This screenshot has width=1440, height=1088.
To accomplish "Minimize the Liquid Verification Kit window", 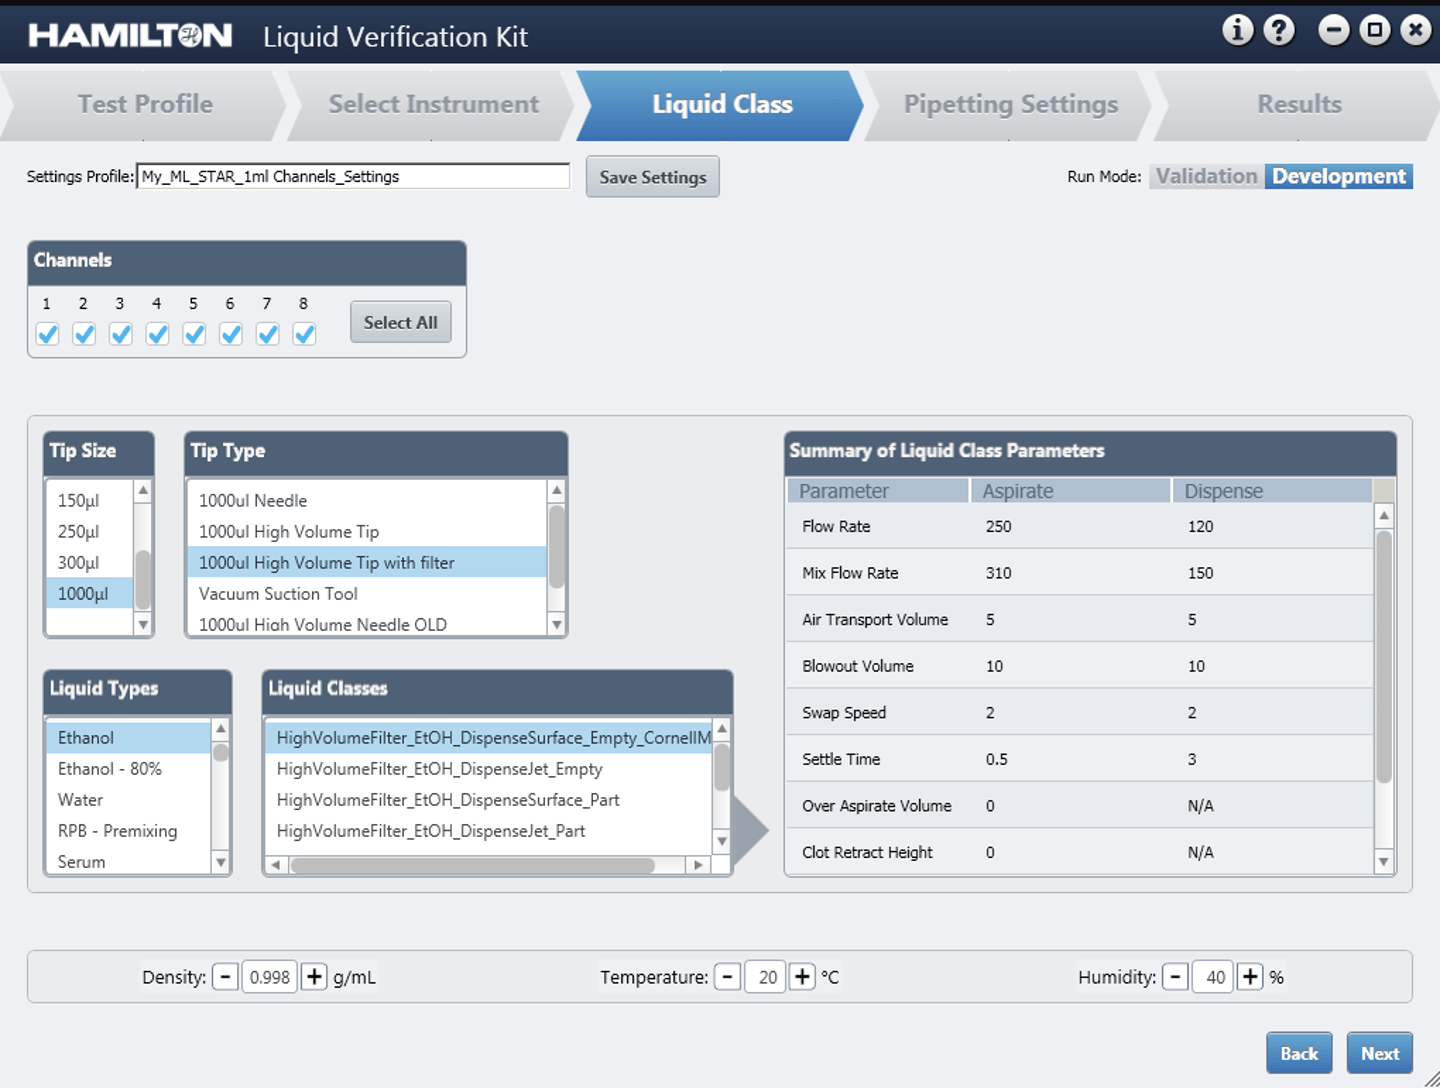I will click(x=1333, y=30).
